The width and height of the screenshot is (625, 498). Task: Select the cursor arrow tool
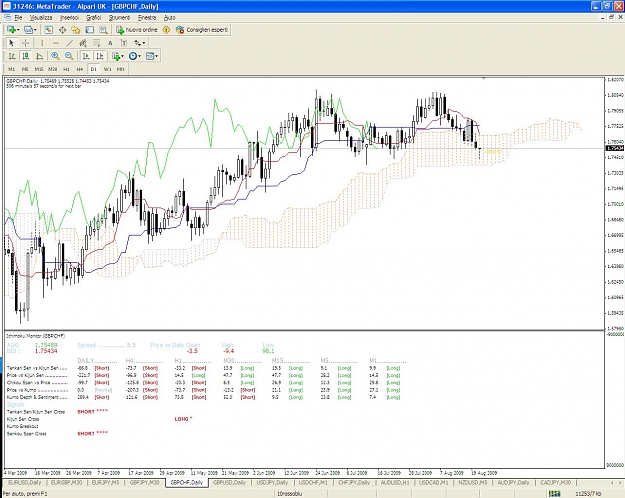click(11, 43)
